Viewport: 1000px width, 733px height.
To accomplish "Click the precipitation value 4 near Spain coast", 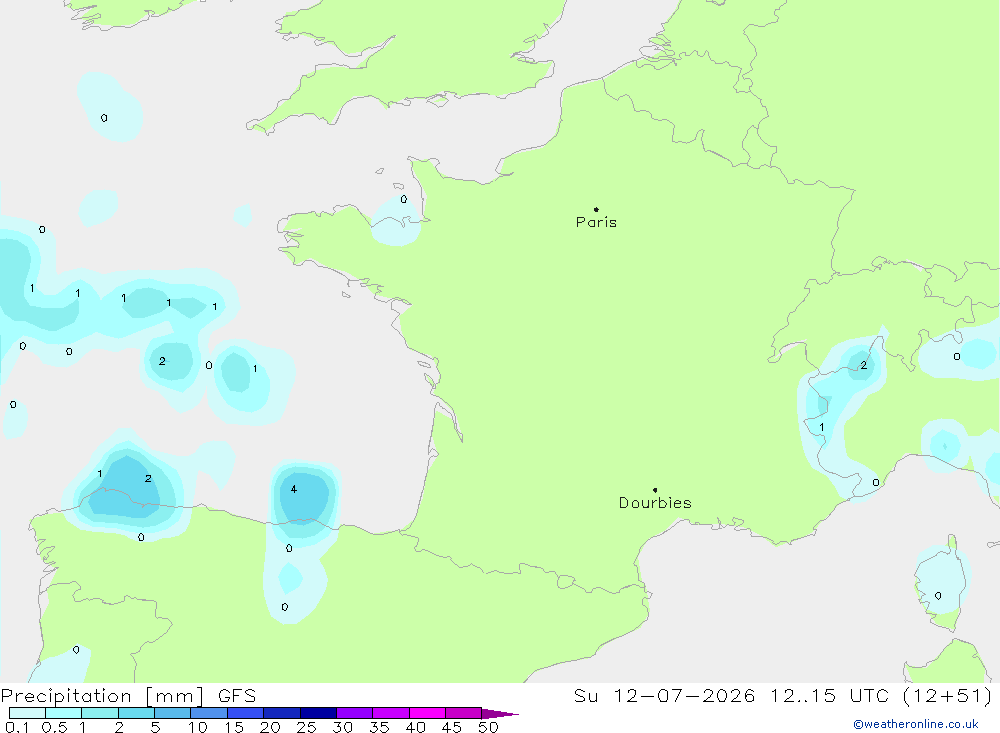I will [293, 489].
